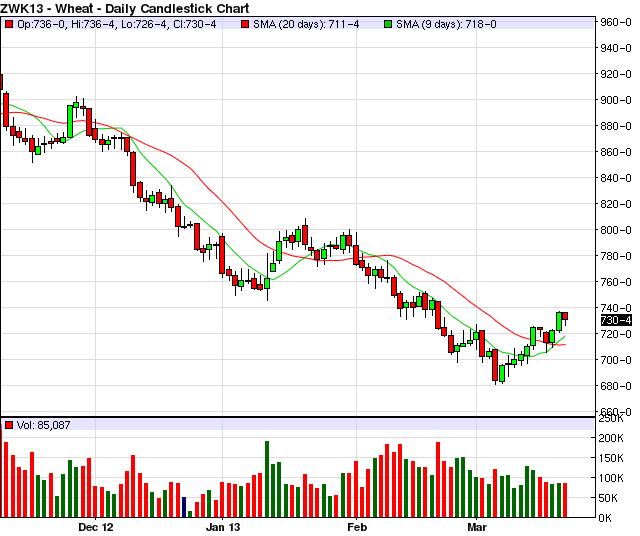The height and width of the screenshot is (536, 640).
Task: Click the 200K volume axis label
Action: point(611,438)
